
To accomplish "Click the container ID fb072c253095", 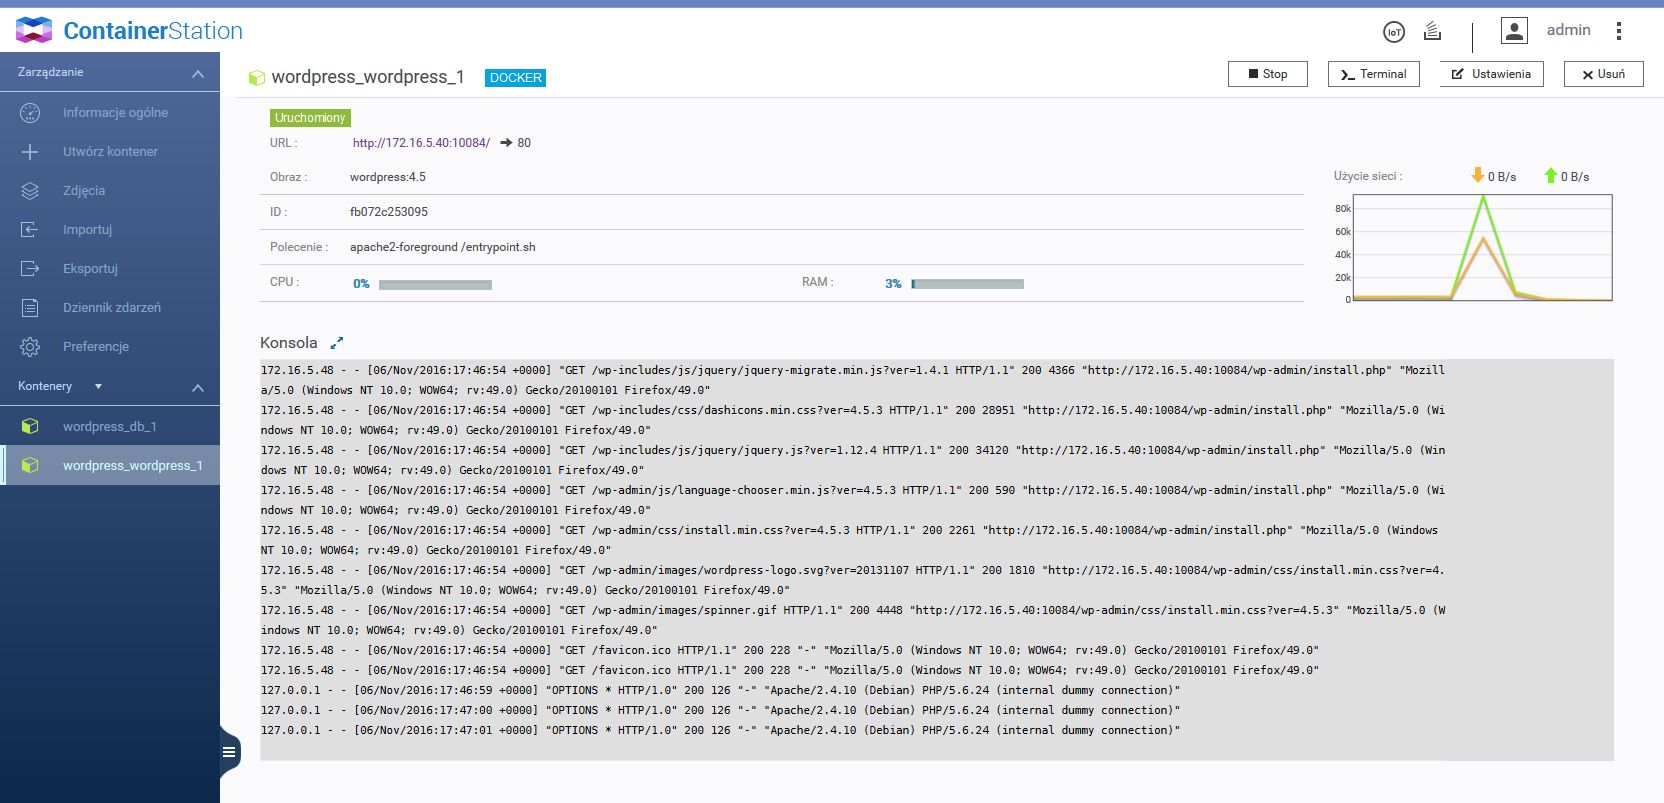I will (389, 212).
